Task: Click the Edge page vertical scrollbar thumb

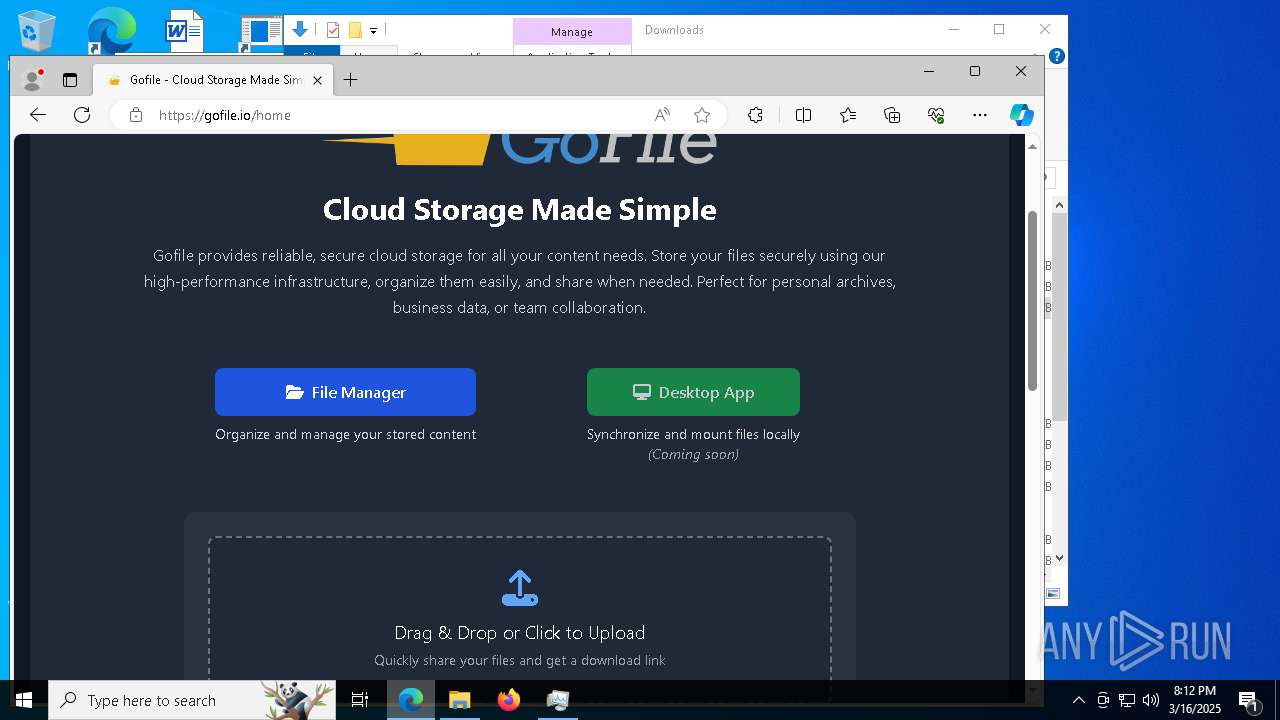Action: [x=1032, y=300]
